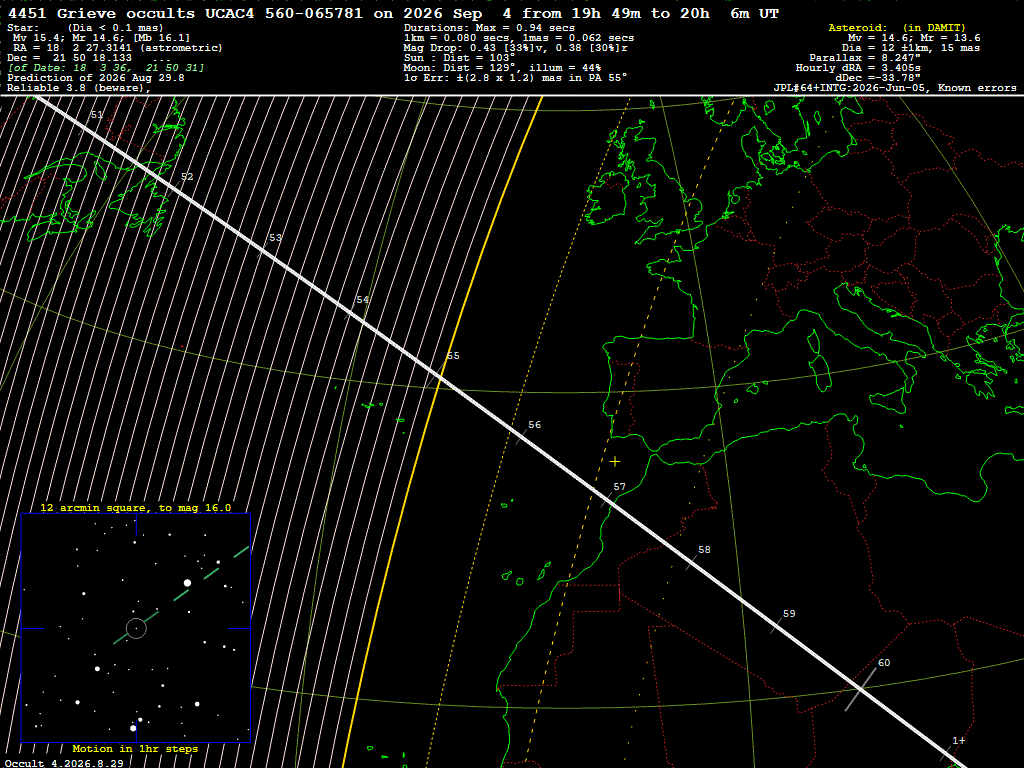Click the time marker labeled 52
The height and width of the screenshot is (768, 1024).
(x=187, y=176)
